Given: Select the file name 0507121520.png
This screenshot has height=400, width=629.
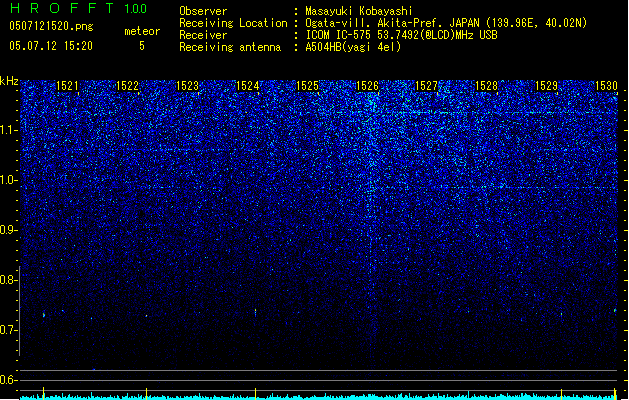Looking at the screenshot, I should (x=51, y=26).
